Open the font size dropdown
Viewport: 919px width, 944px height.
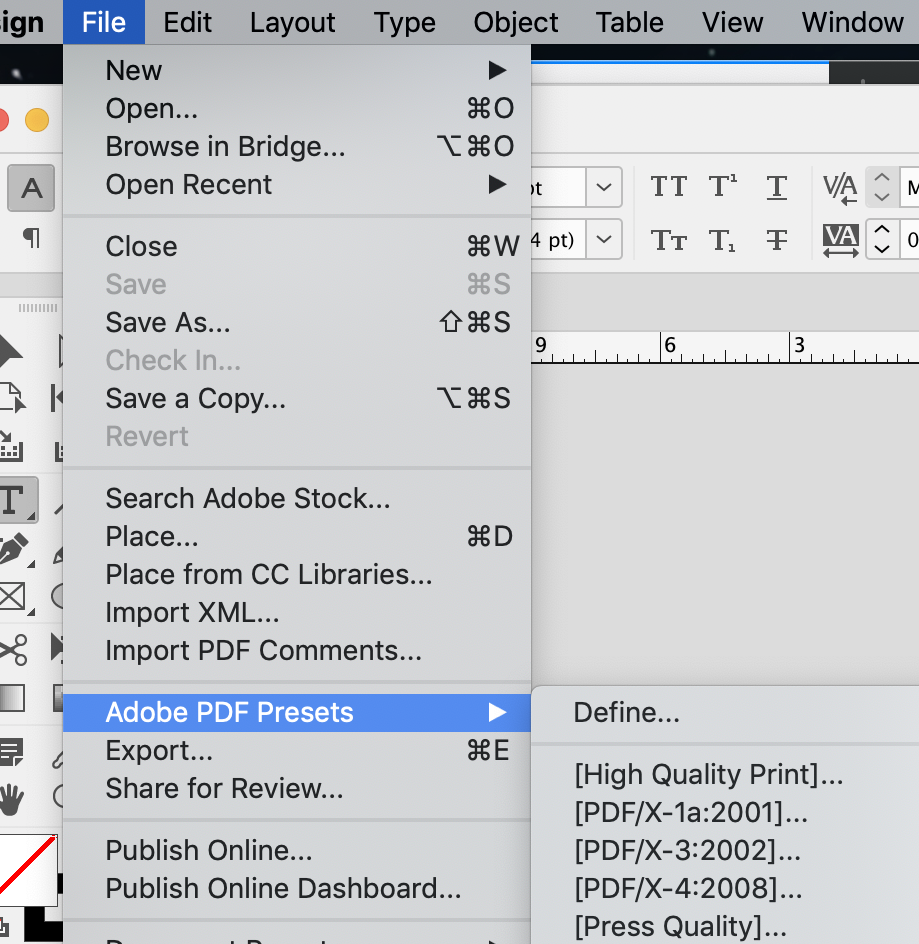click(604, 188)
